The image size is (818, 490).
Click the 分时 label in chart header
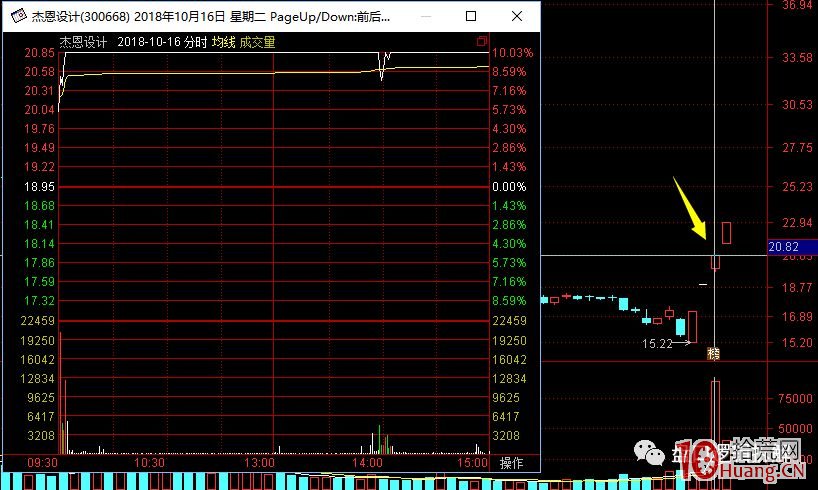pyautogui.click(x=196, y=42)
